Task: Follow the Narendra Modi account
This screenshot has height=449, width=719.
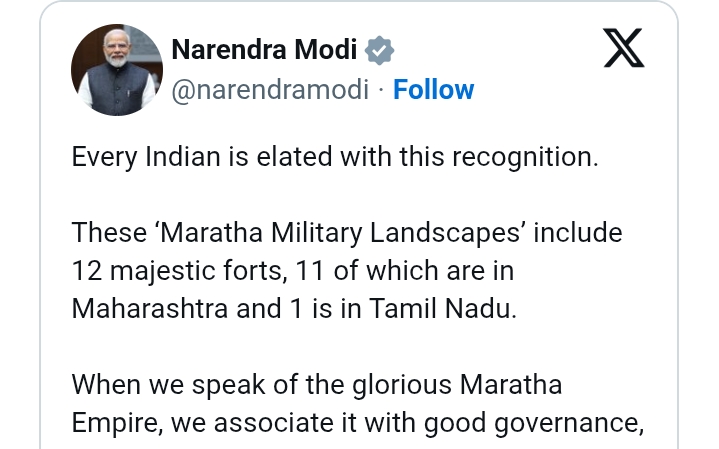Action: (433, 90)
